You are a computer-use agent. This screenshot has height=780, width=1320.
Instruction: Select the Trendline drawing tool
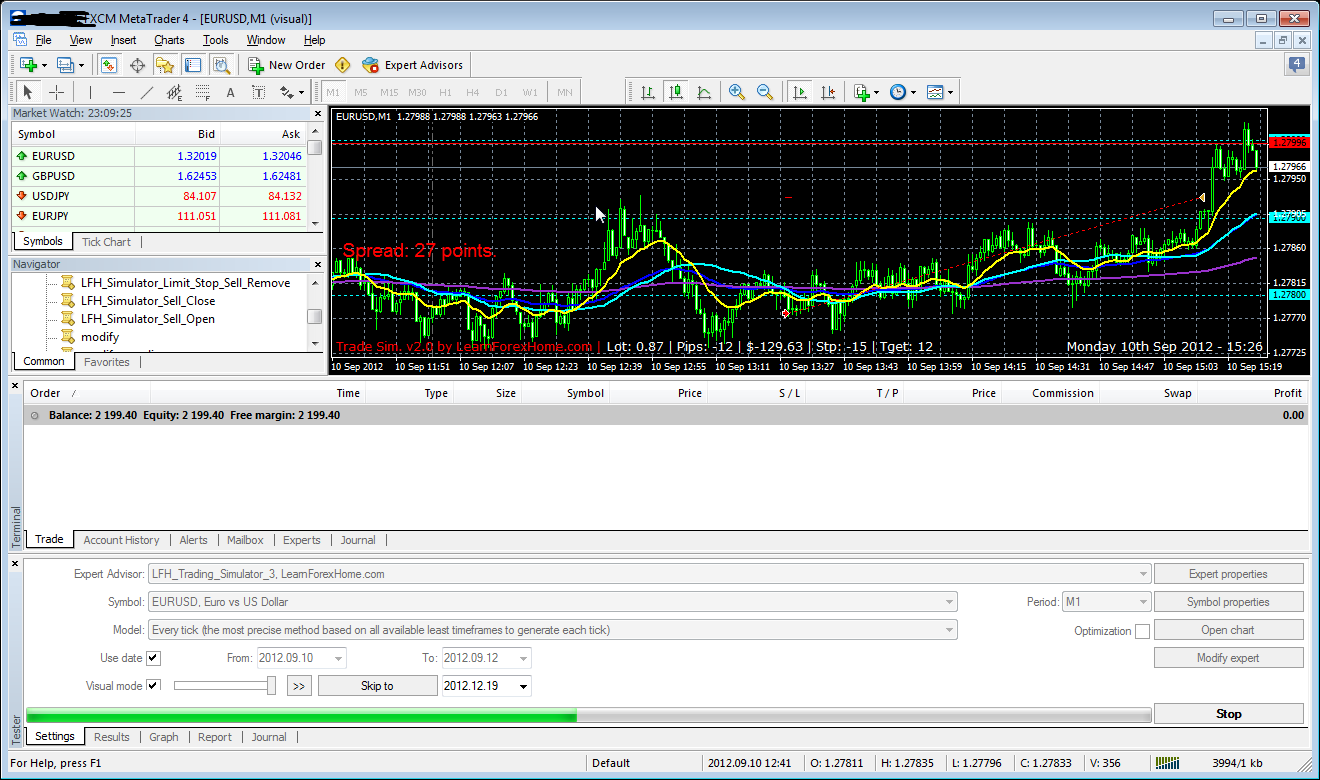[146, 93]
